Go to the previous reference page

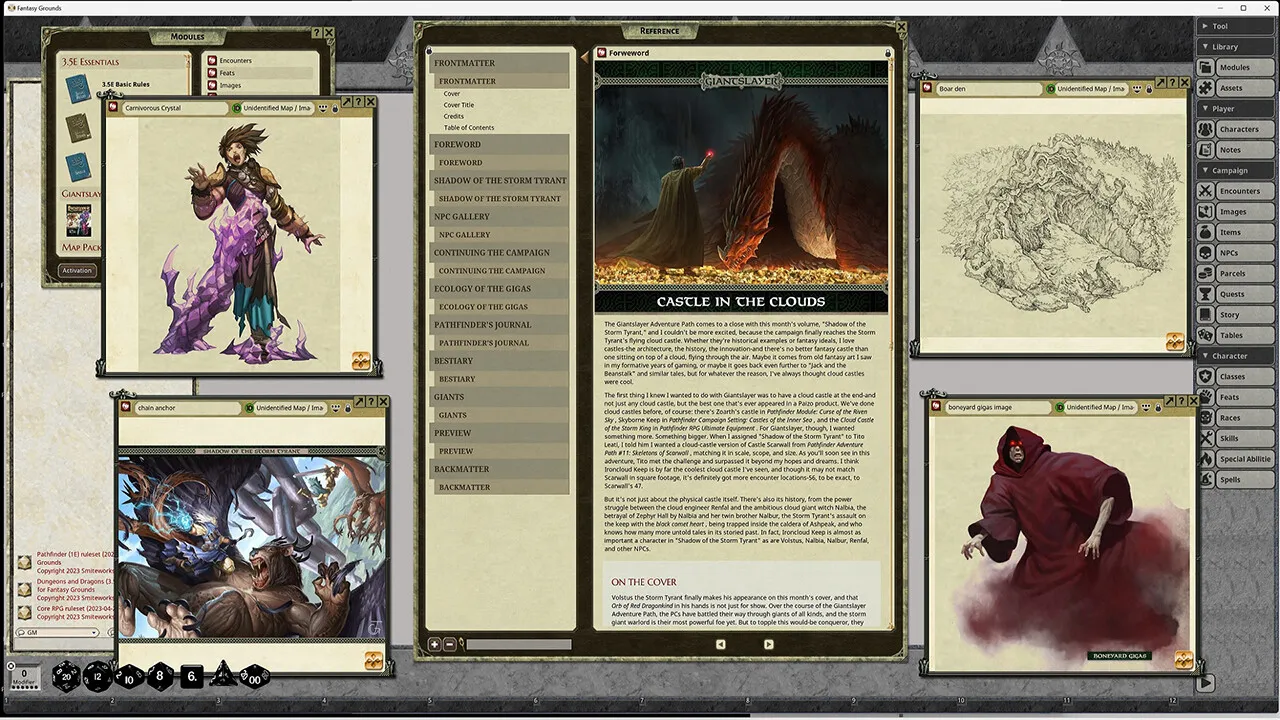(720, 645)
